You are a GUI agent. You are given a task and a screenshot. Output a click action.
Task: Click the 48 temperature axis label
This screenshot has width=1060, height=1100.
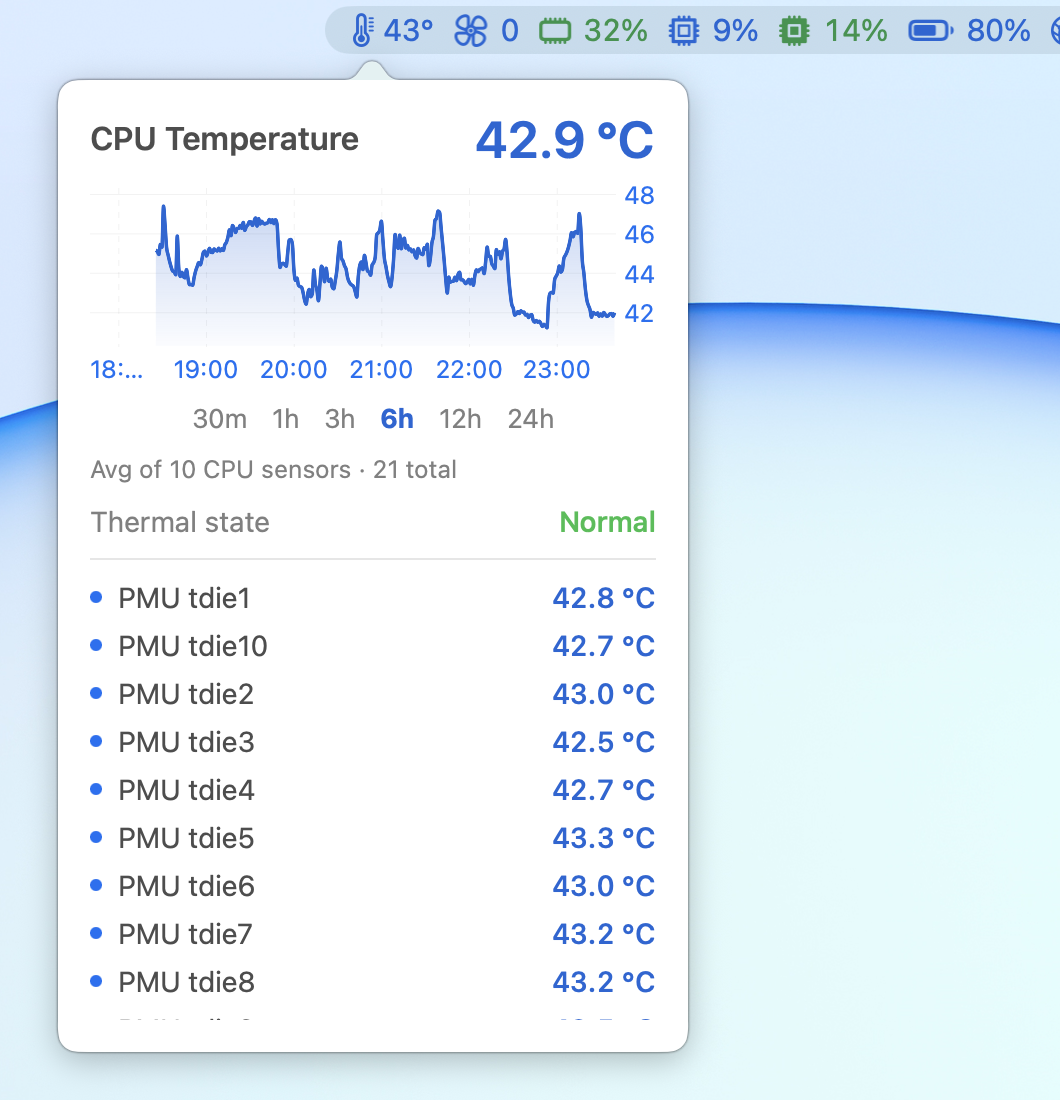coord(639,195)
